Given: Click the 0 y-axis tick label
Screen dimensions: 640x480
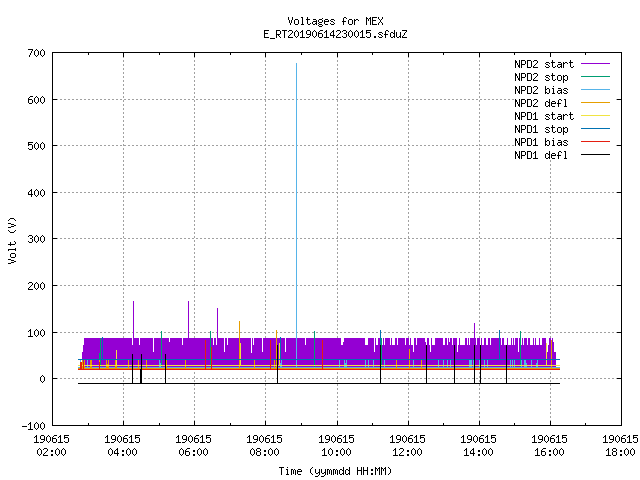Looking at the screenshot, I should [42, 379].
